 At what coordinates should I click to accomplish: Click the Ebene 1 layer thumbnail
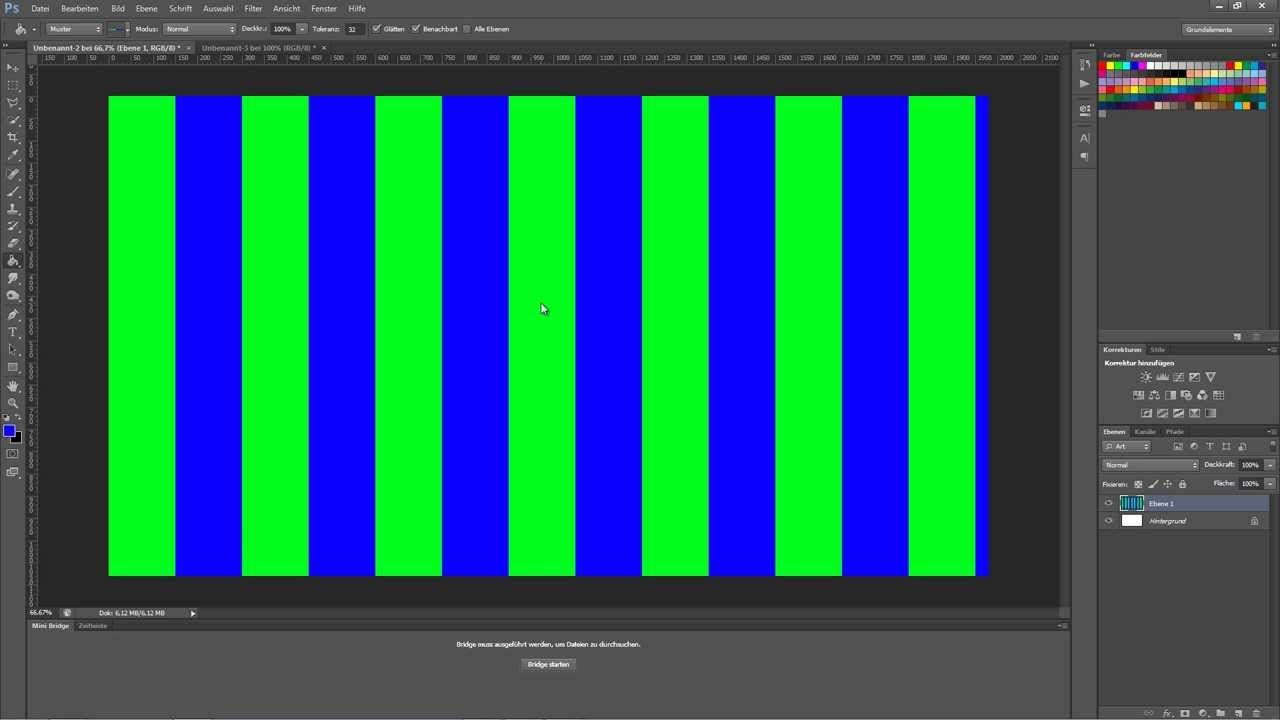1132,503
